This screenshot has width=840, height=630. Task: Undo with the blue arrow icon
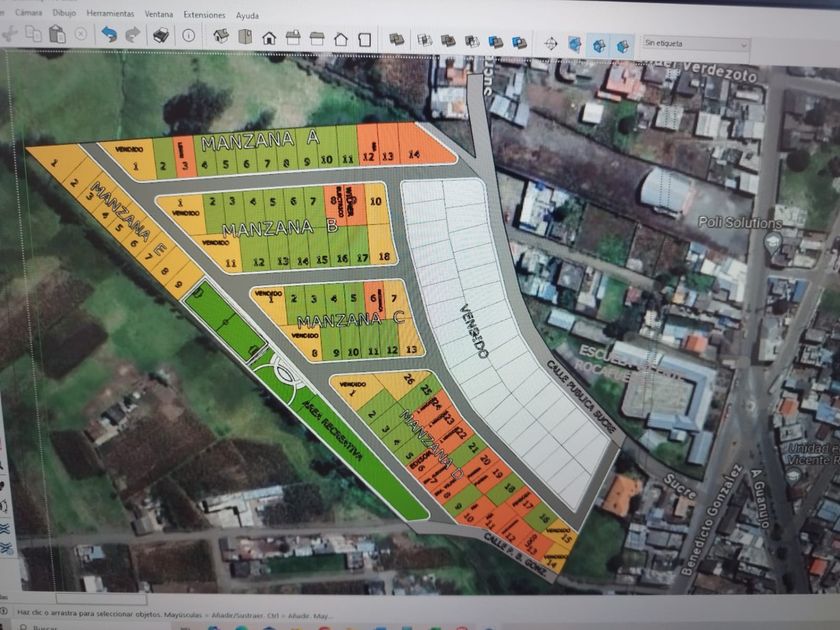coord(109,35)
